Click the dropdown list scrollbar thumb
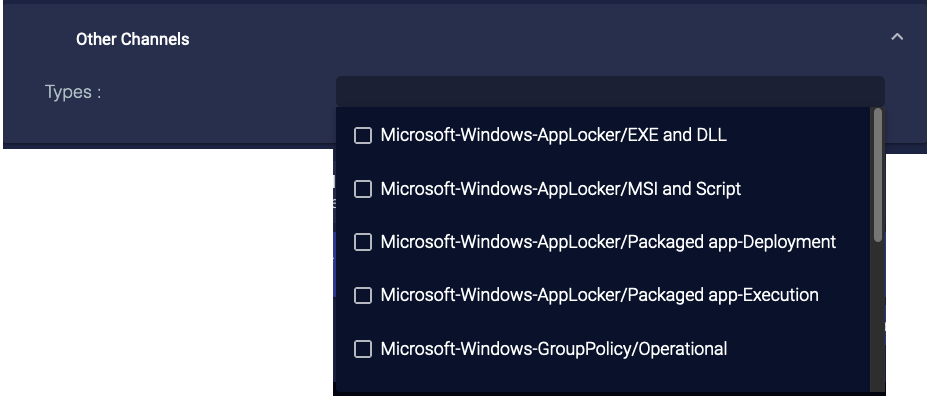 click(x=878, y=175)
